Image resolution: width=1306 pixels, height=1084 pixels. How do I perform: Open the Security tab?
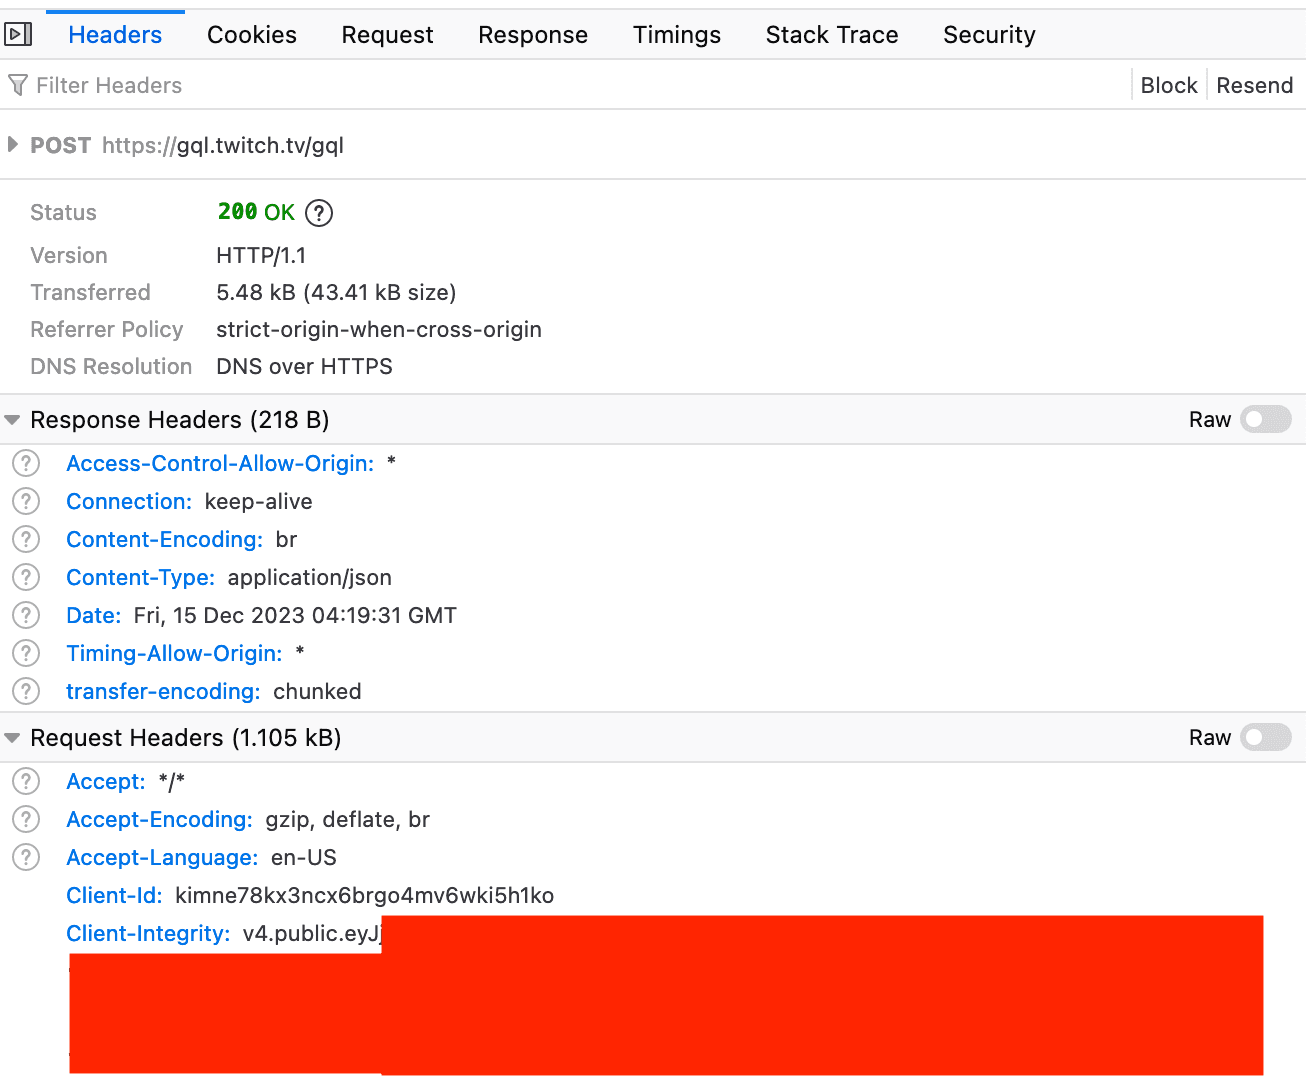pyautogui.click(x=989, y=35)
